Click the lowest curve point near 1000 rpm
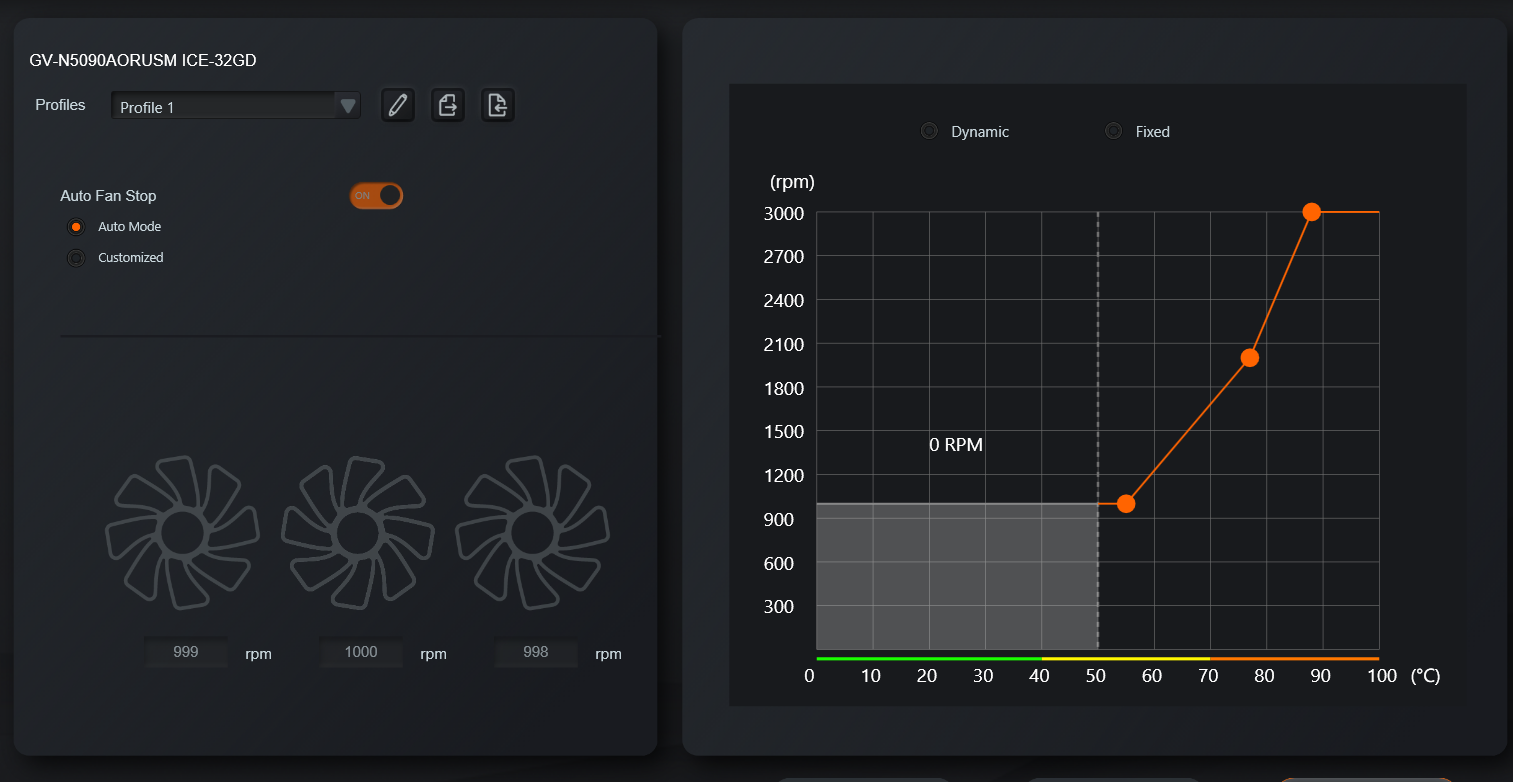This screenshot has height=782, width=1513. tap(1126, 503)
